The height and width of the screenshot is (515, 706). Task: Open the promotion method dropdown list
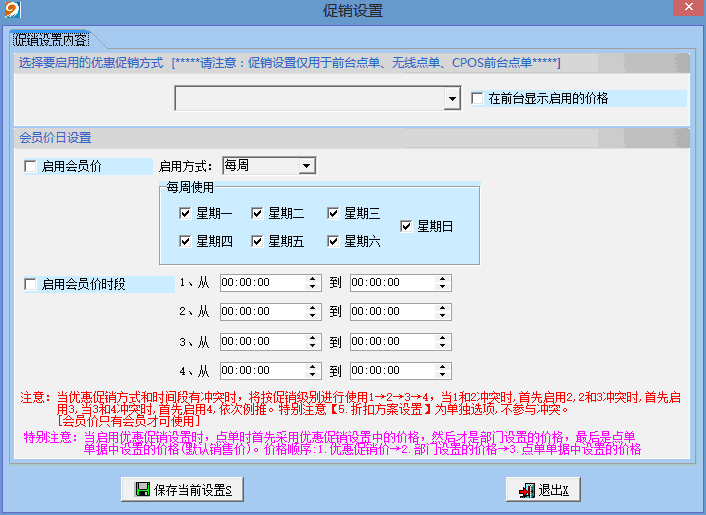[451, 99]
